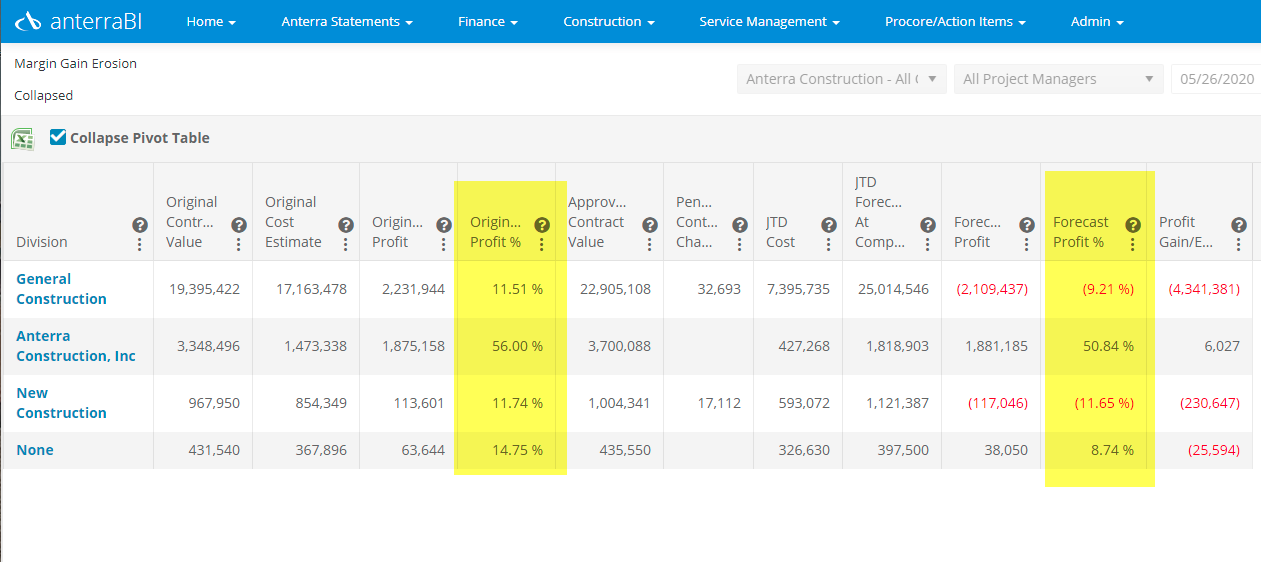The image size is (1261, 562).
Task: Select JTD Forecast cell 25,014,546
Action: 893,289
